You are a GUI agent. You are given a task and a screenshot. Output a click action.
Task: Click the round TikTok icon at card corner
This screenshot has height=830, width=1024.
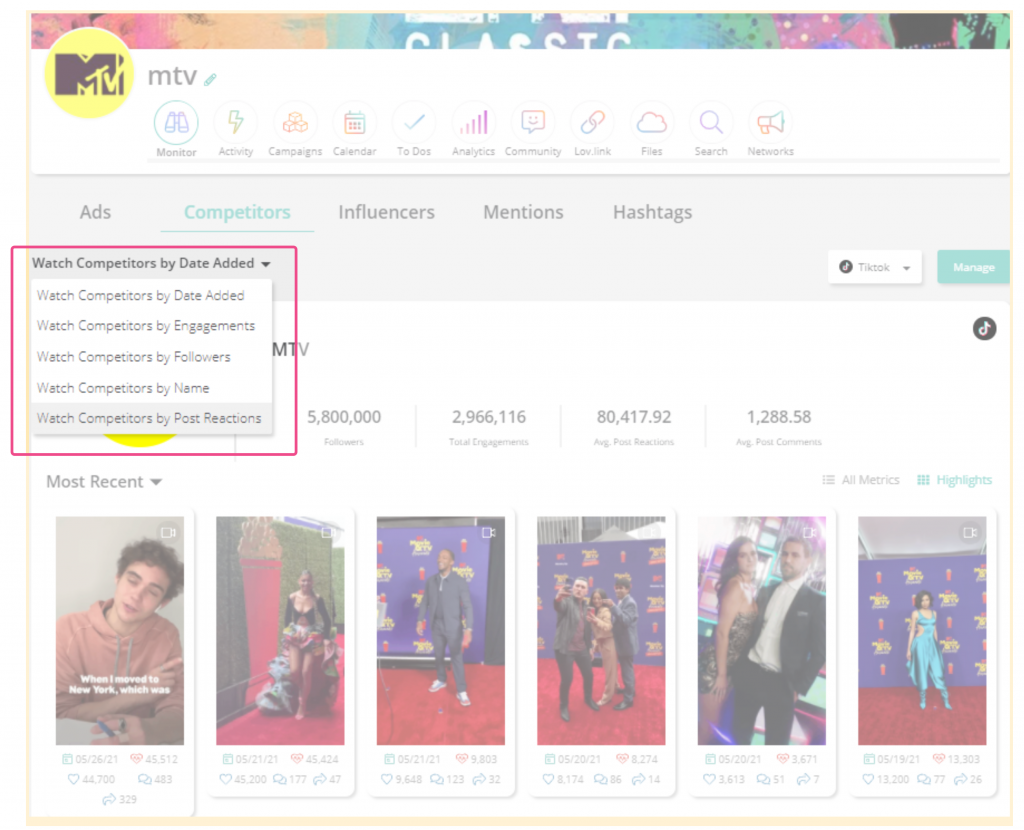(984, 328)
